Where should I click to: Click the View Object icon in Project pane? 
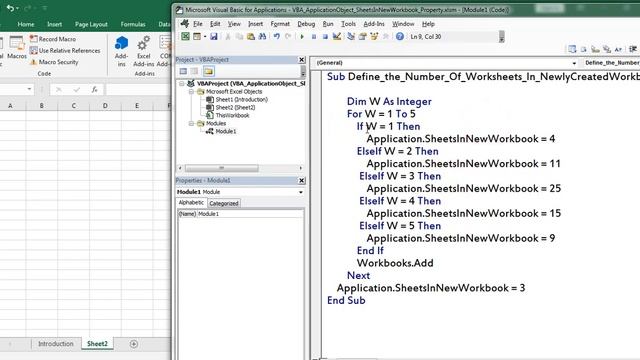point(195,71)
